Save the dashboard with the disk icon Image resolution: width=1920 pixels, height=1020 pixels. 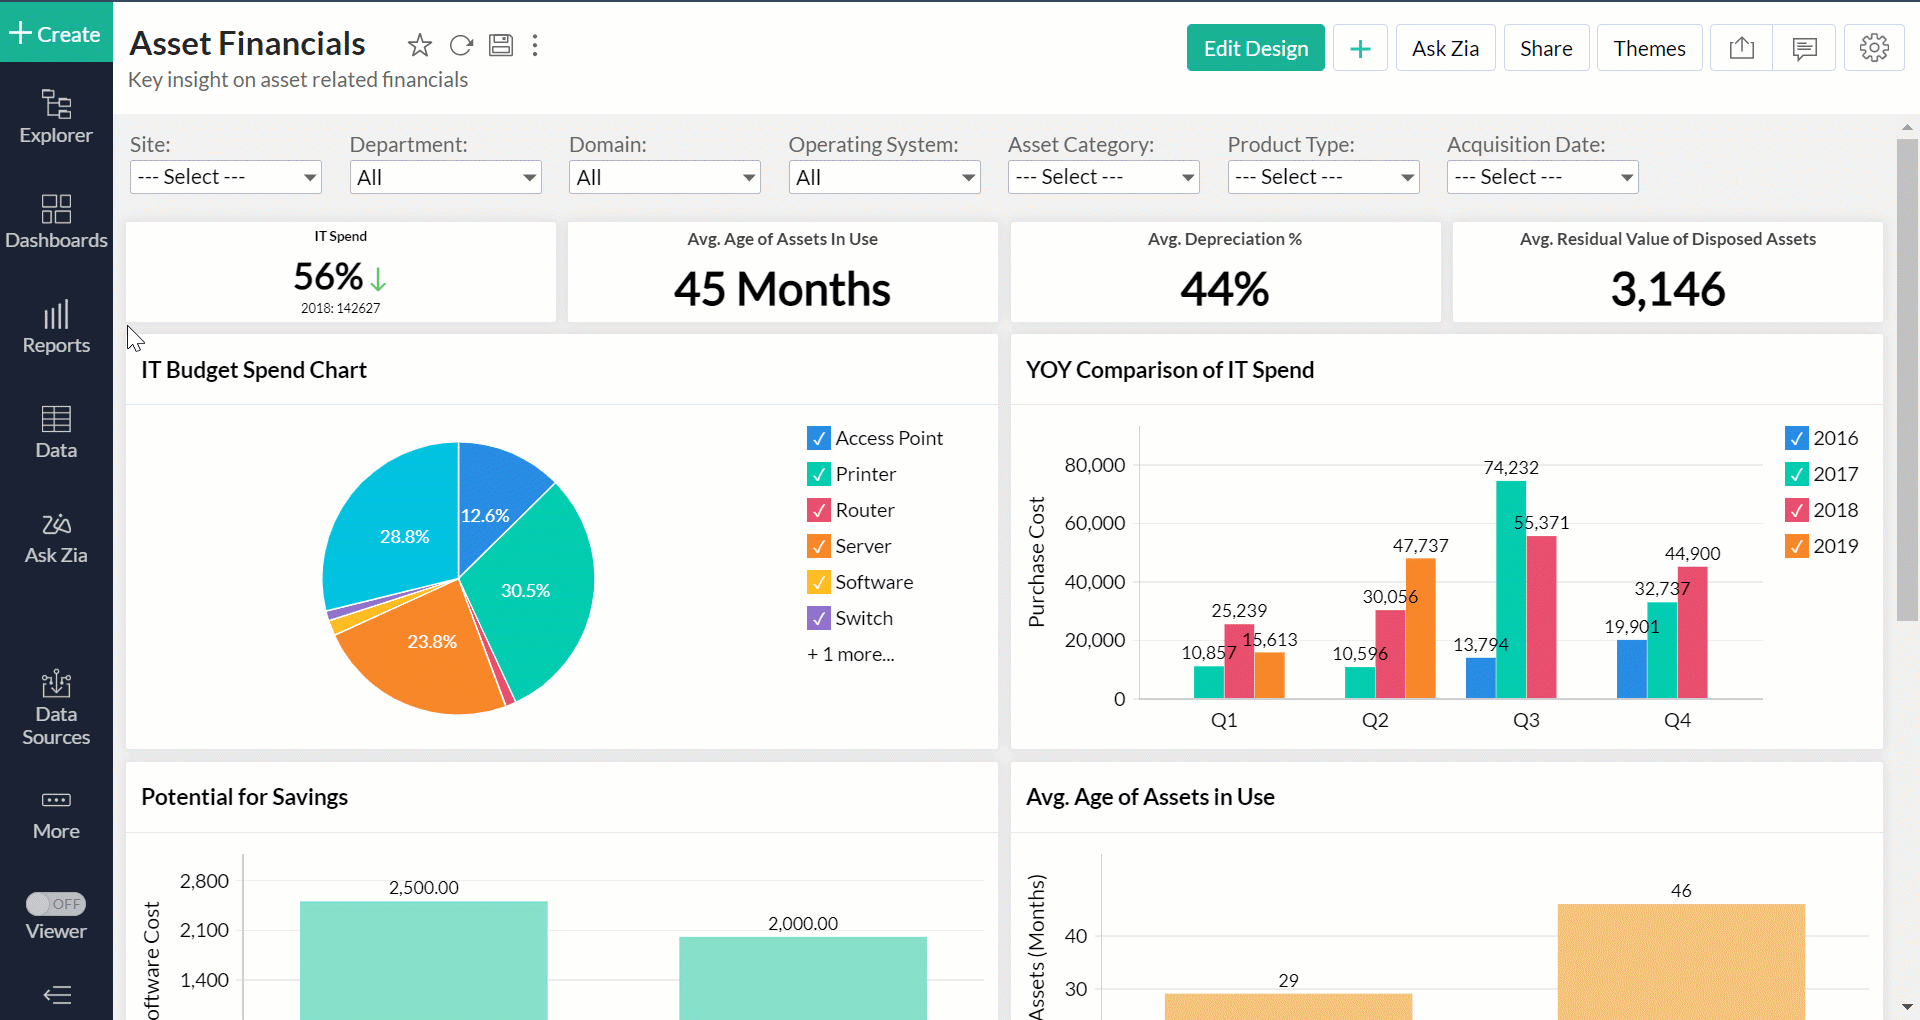pyautogui.click(x=501, y=45)
